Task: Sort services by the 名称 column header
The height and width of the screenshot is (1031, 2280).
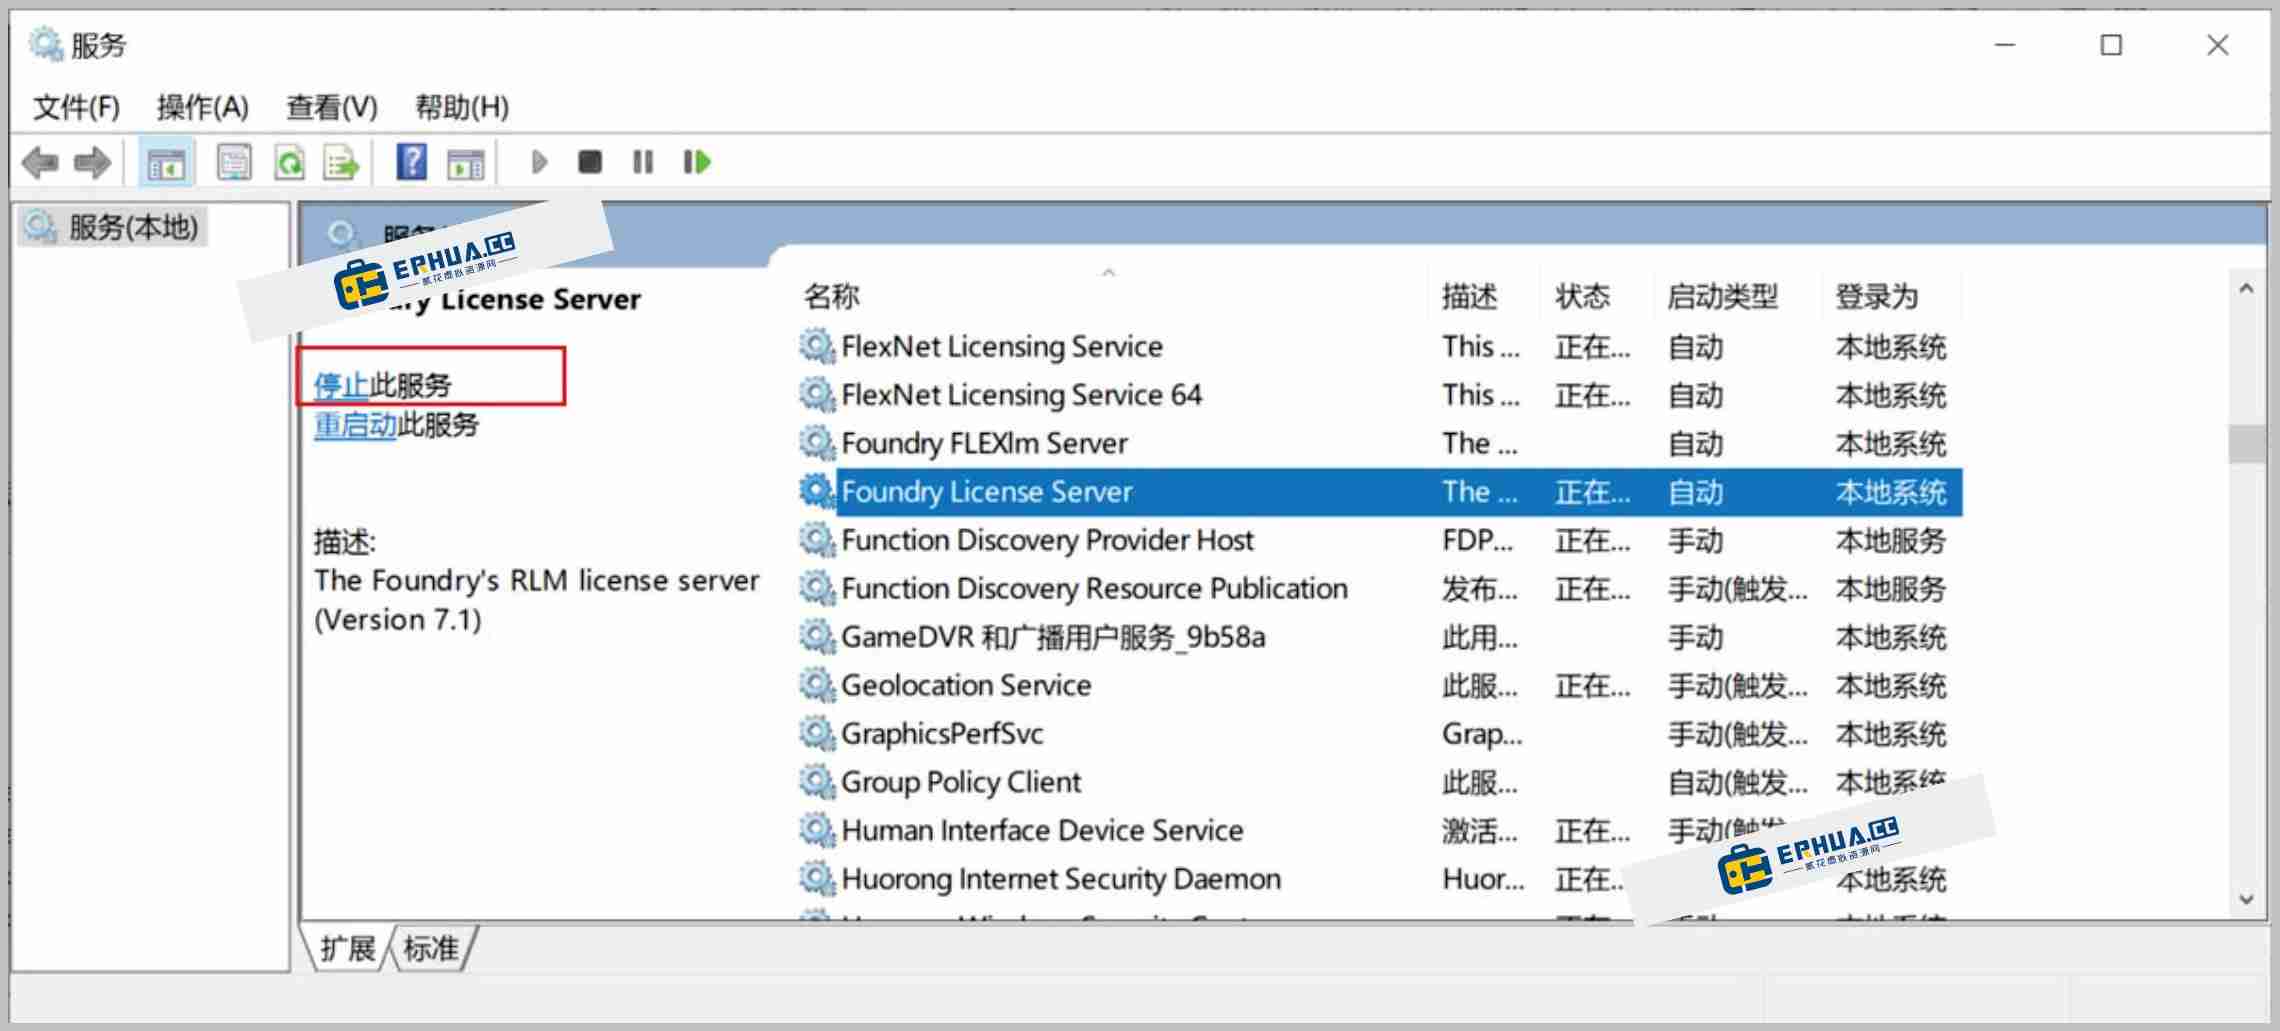Action: pos(830,296)
